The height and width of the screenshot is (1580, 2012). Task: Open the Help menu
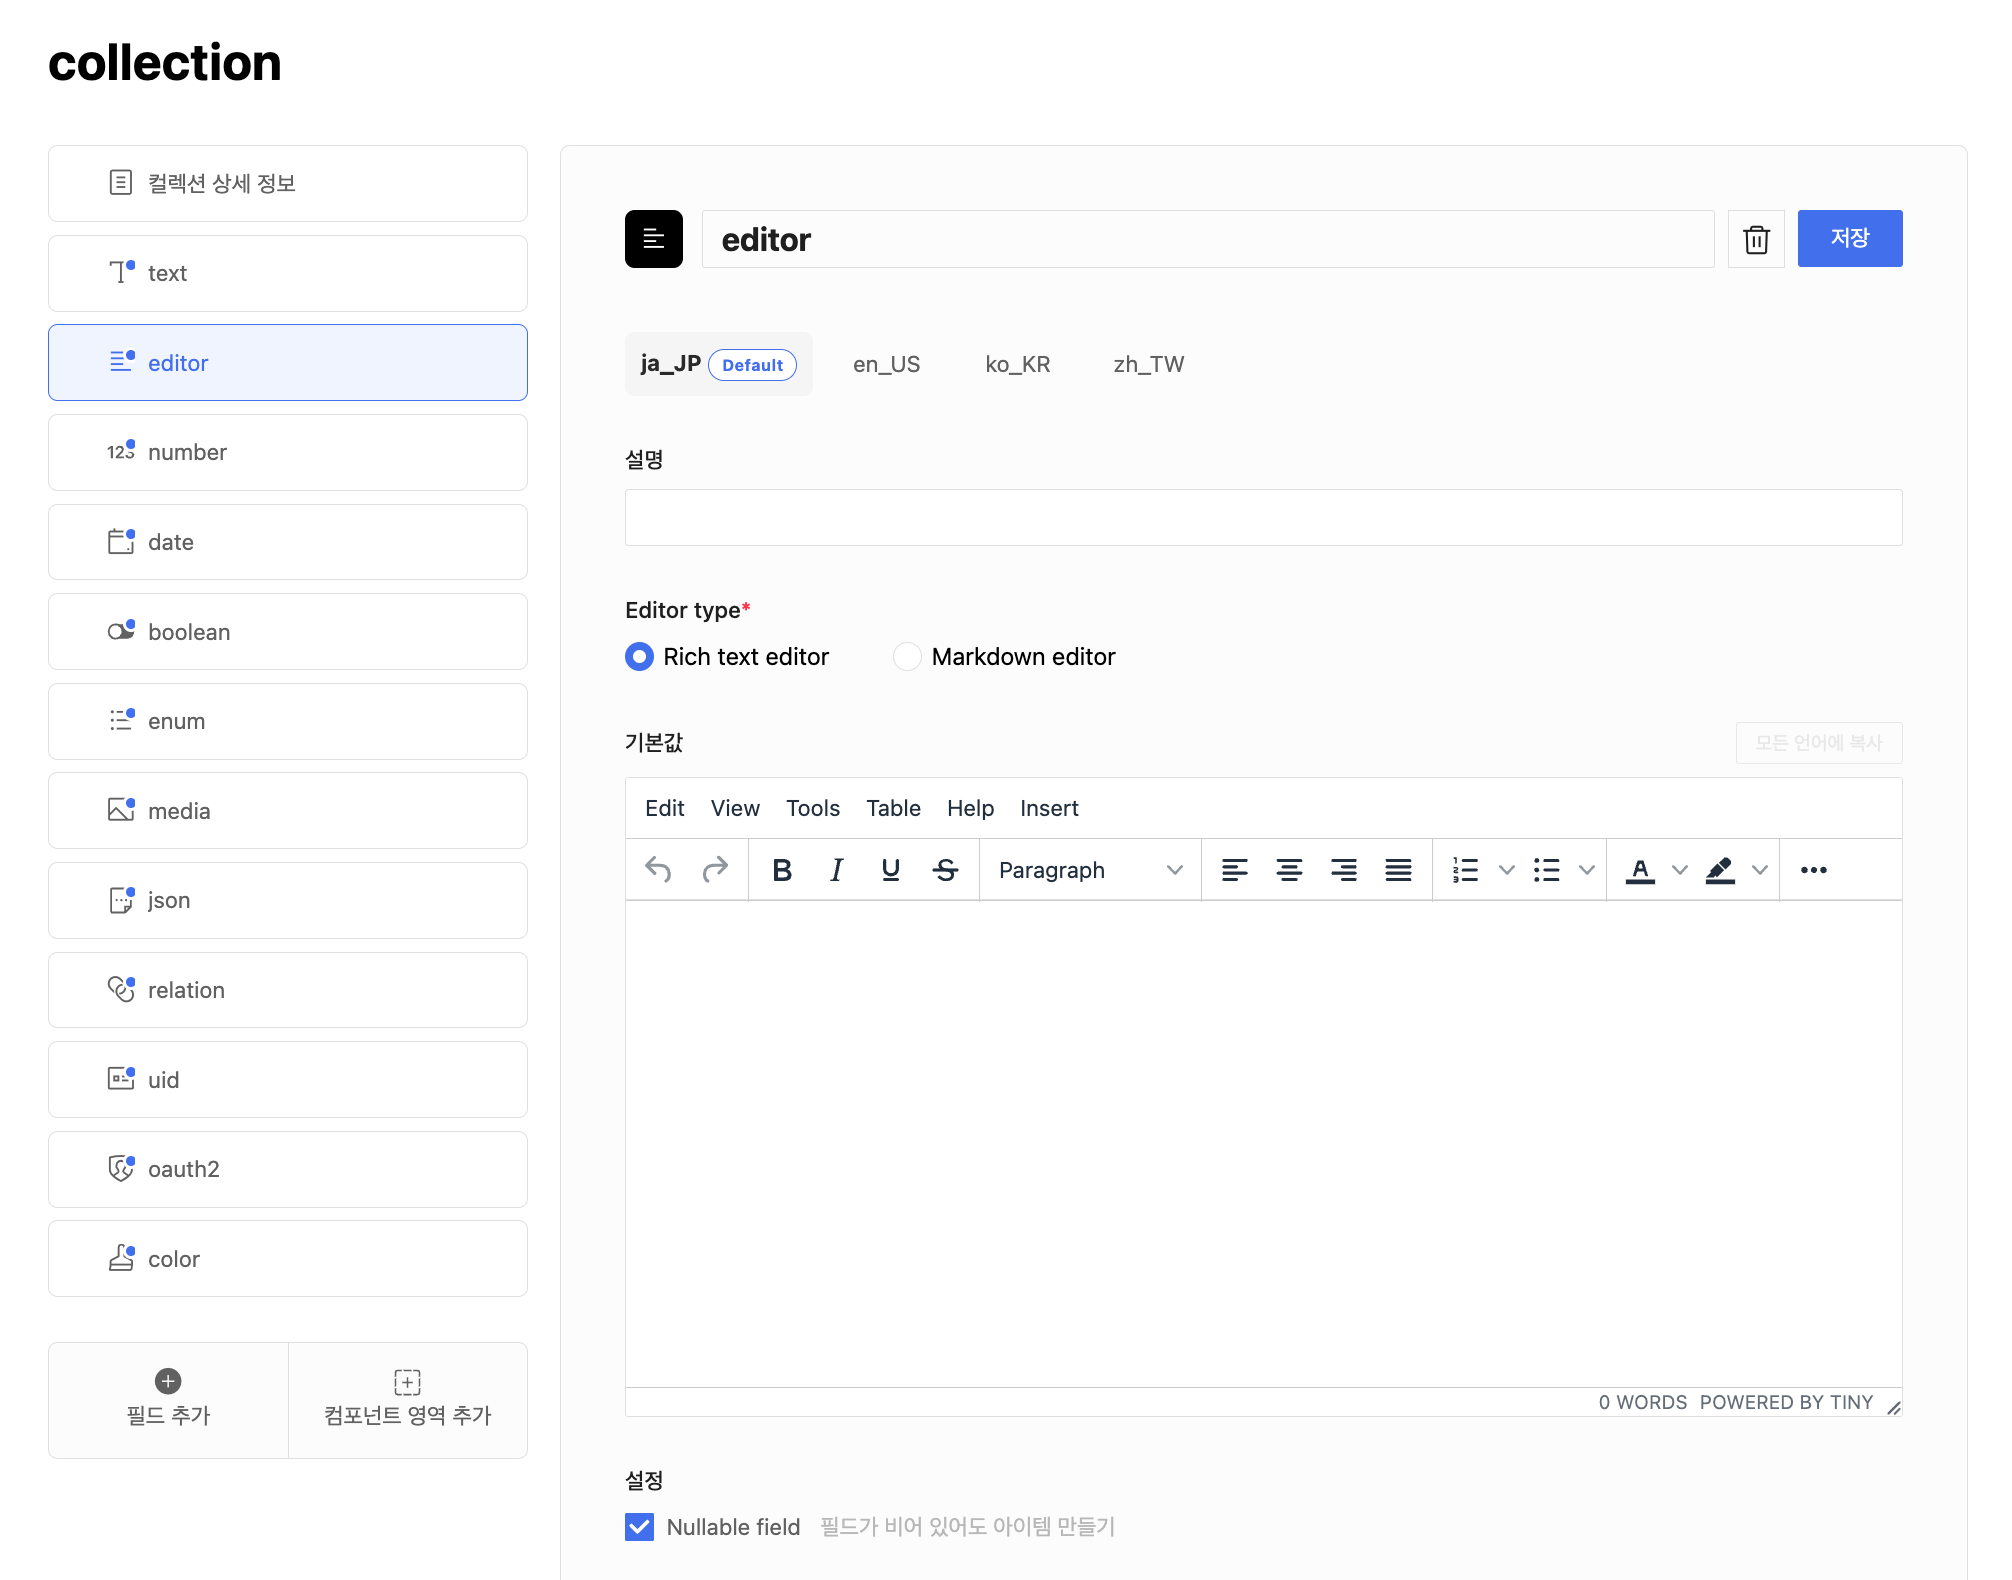point(970,808)
